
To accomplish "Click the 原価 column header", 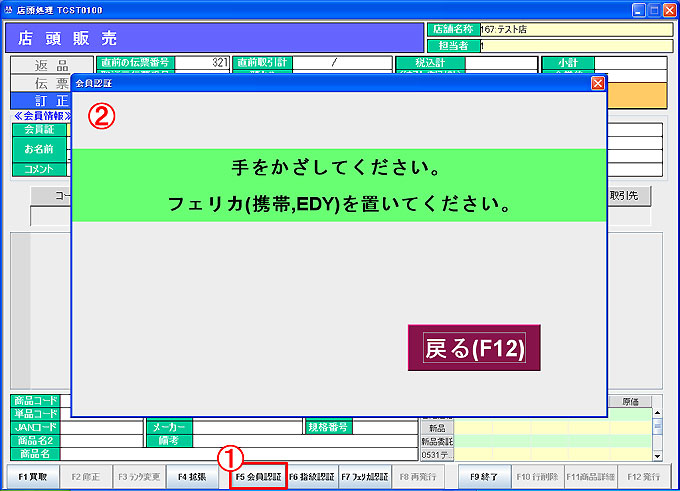I will point(630,402).
